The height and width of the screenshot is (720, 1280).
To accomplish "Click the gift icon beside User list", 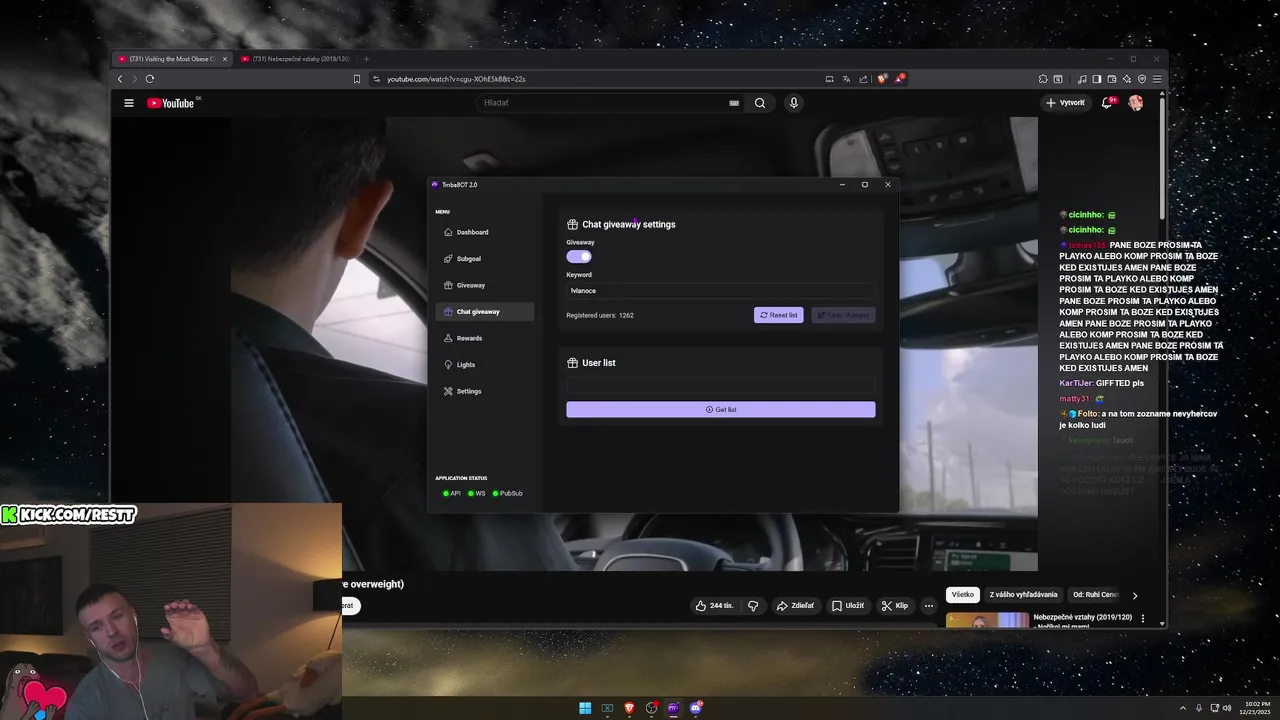I will pyautogui.click(x=572, y=363).
